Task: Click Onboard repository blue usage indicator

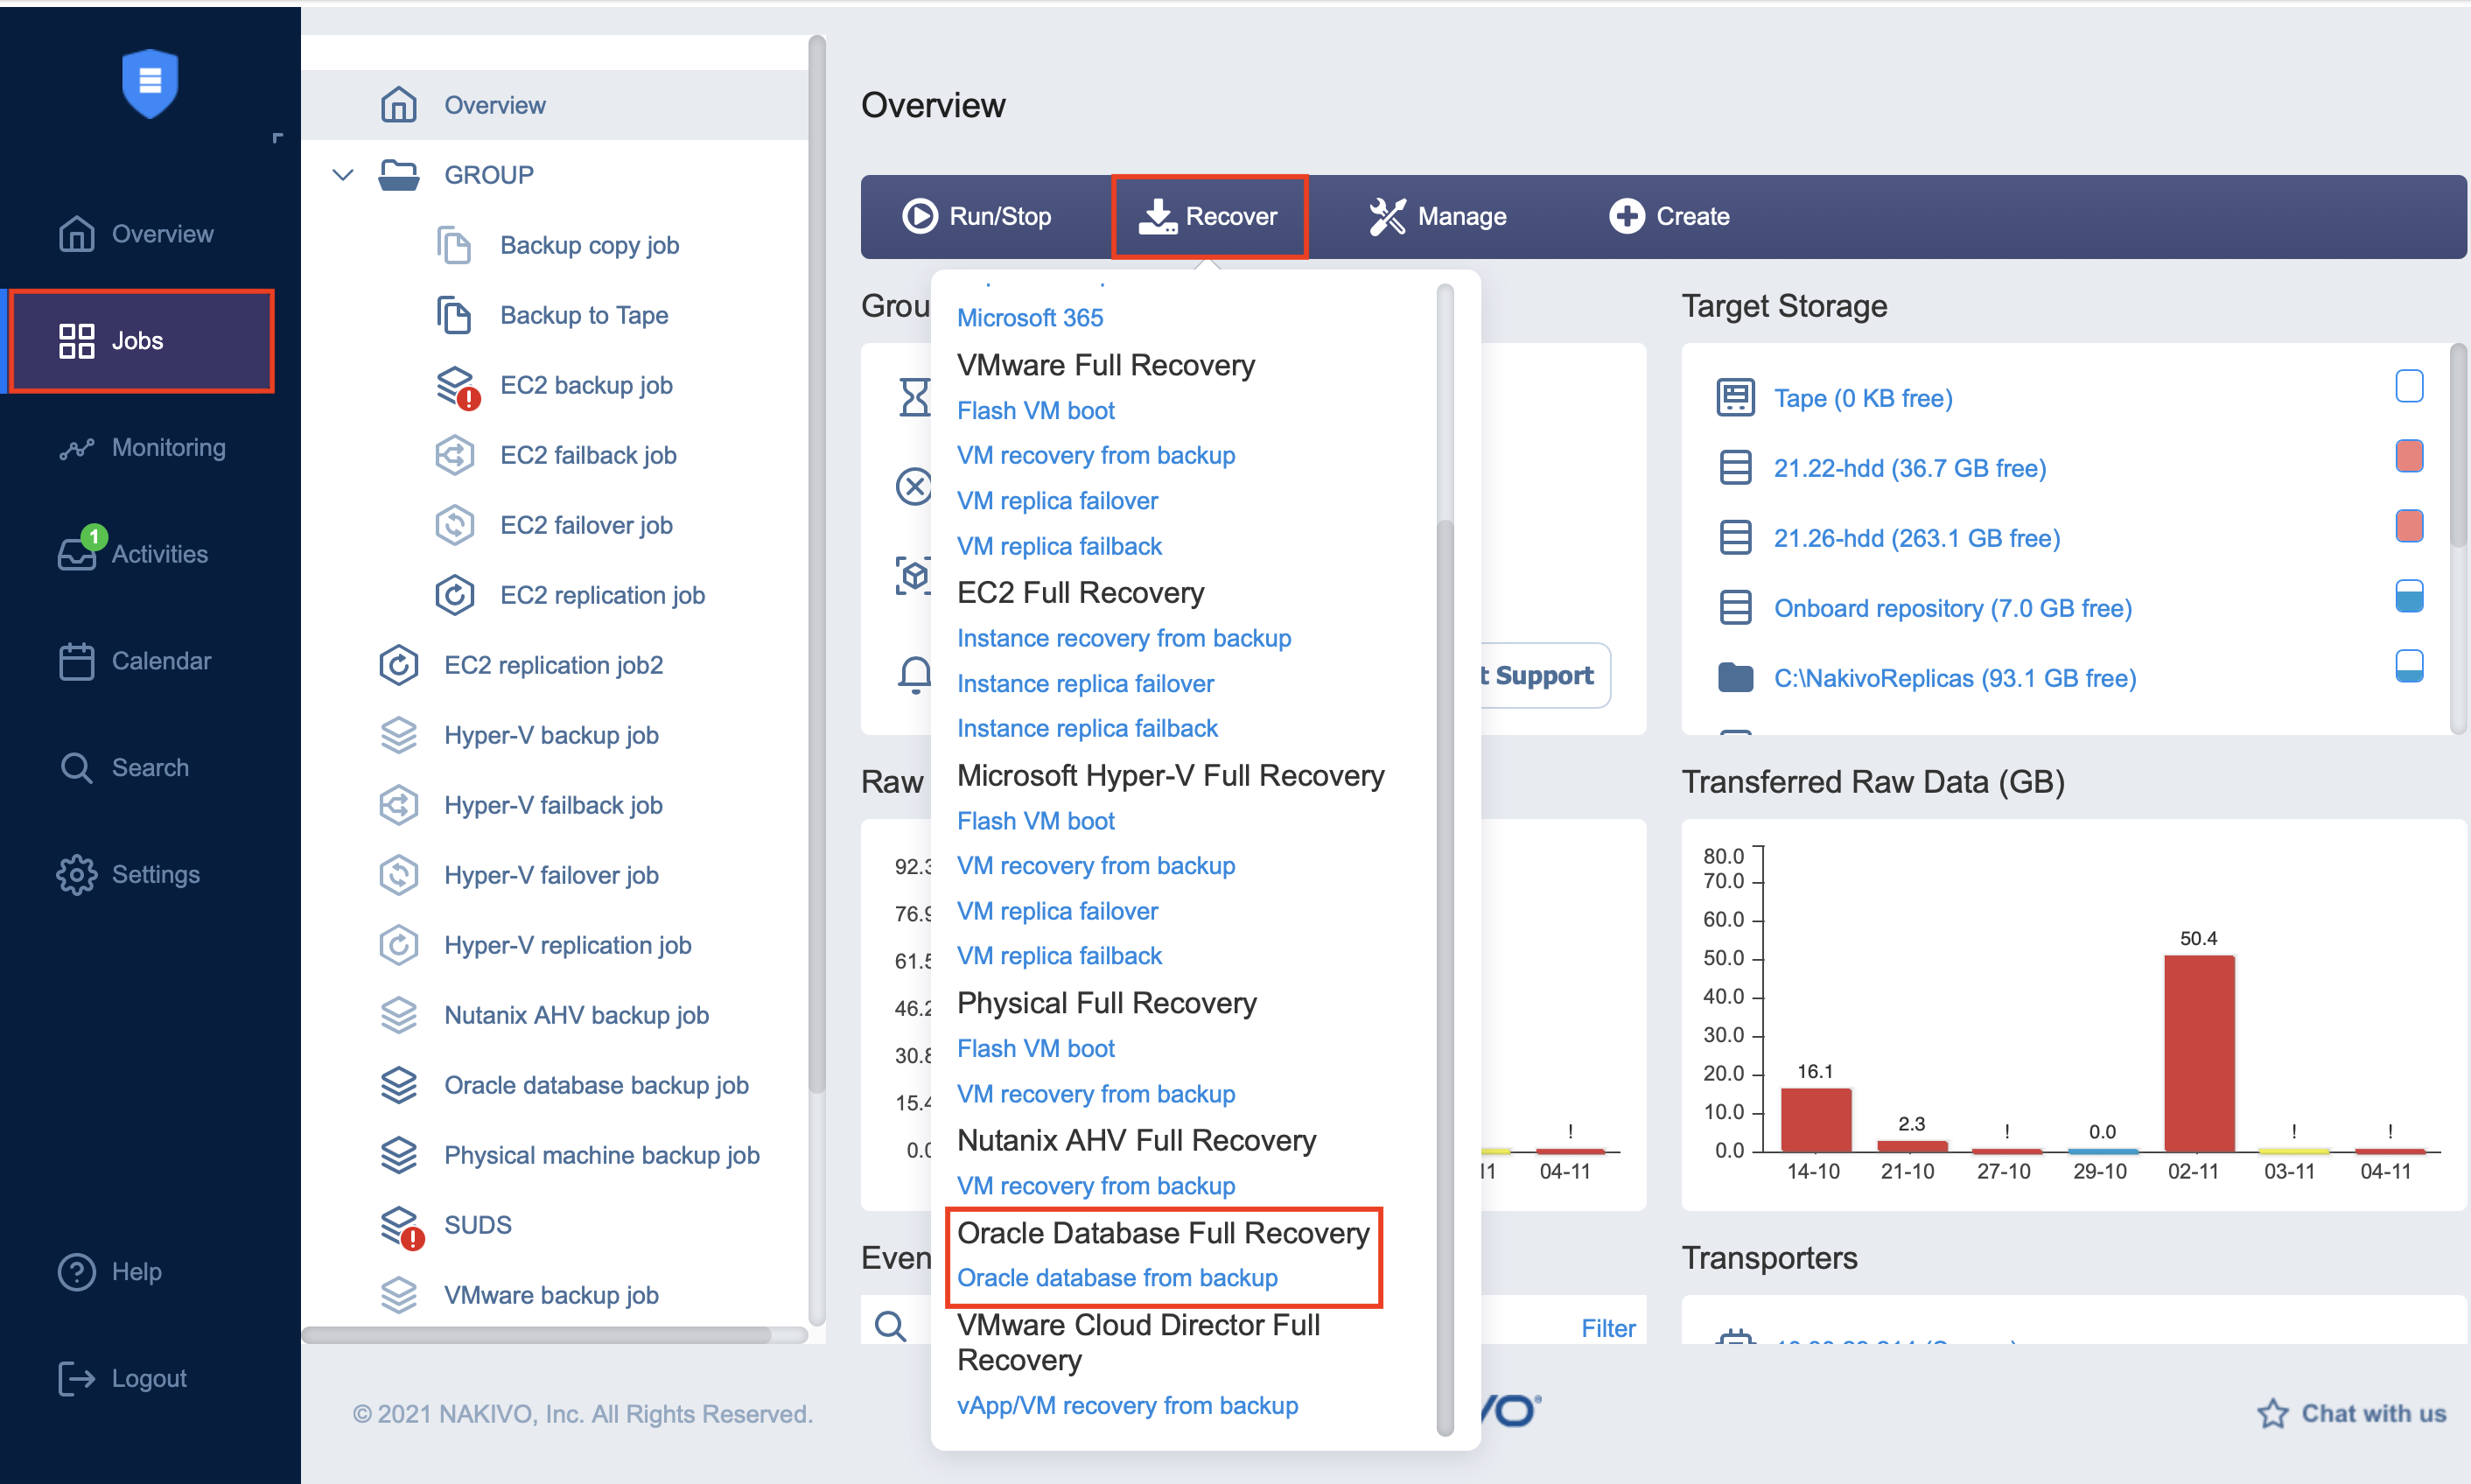Action: tap(2409, 596)
